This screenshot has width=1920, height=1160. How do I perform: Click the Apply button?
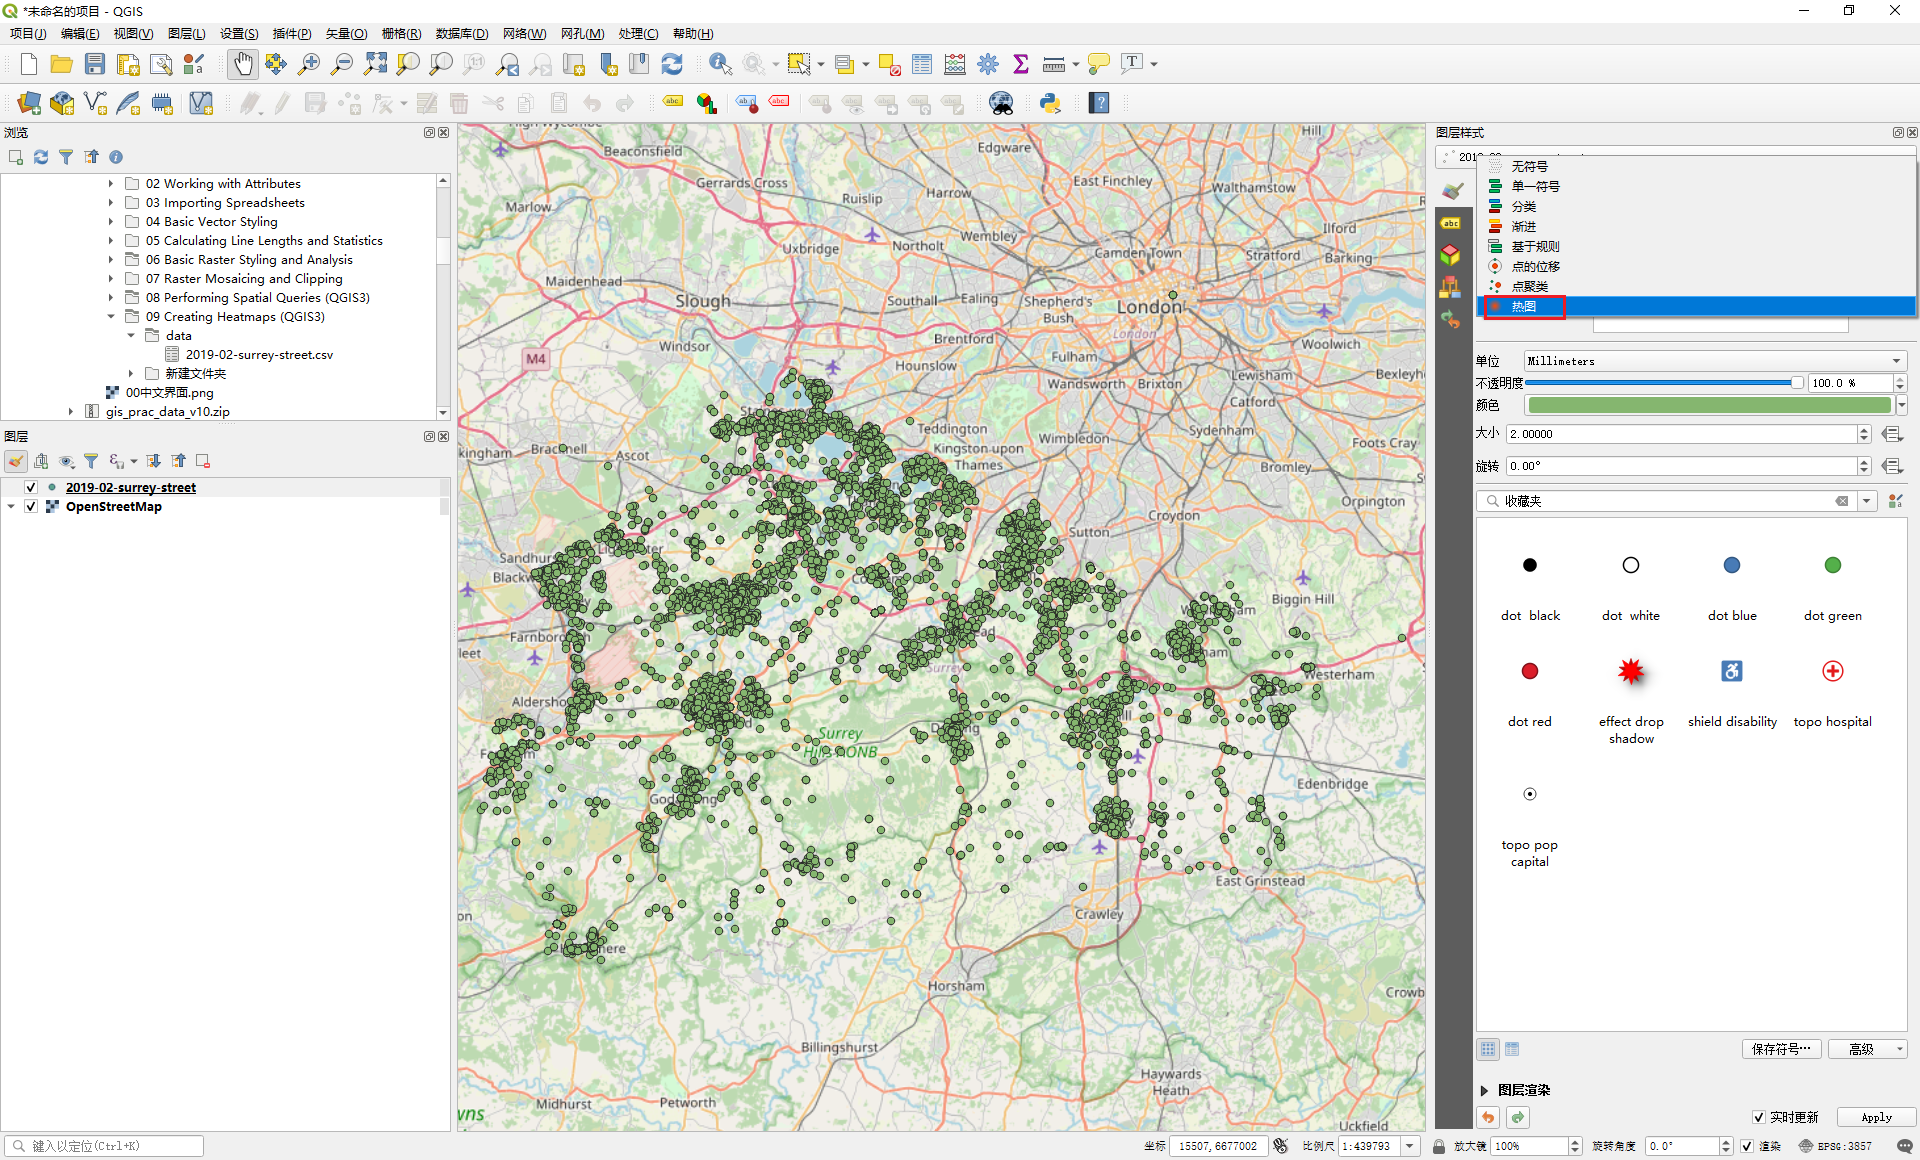(x=1876, y=1117)
